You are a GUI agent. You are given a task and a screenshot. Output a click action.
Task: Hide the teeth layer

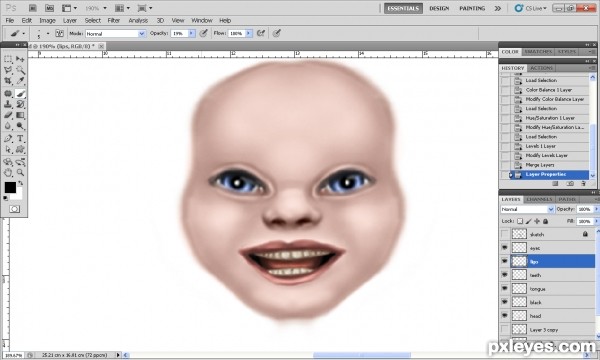click(x=505, y=275)
